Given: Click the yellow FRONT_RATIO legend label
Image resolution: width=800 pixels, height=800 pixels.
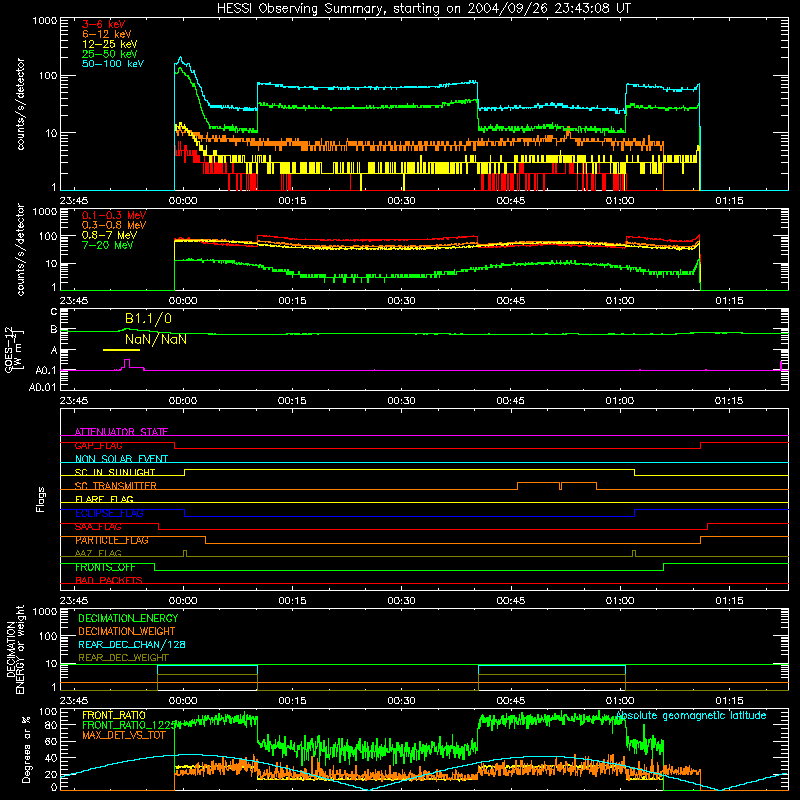Looking at the screenshot, I should point(114,715).
